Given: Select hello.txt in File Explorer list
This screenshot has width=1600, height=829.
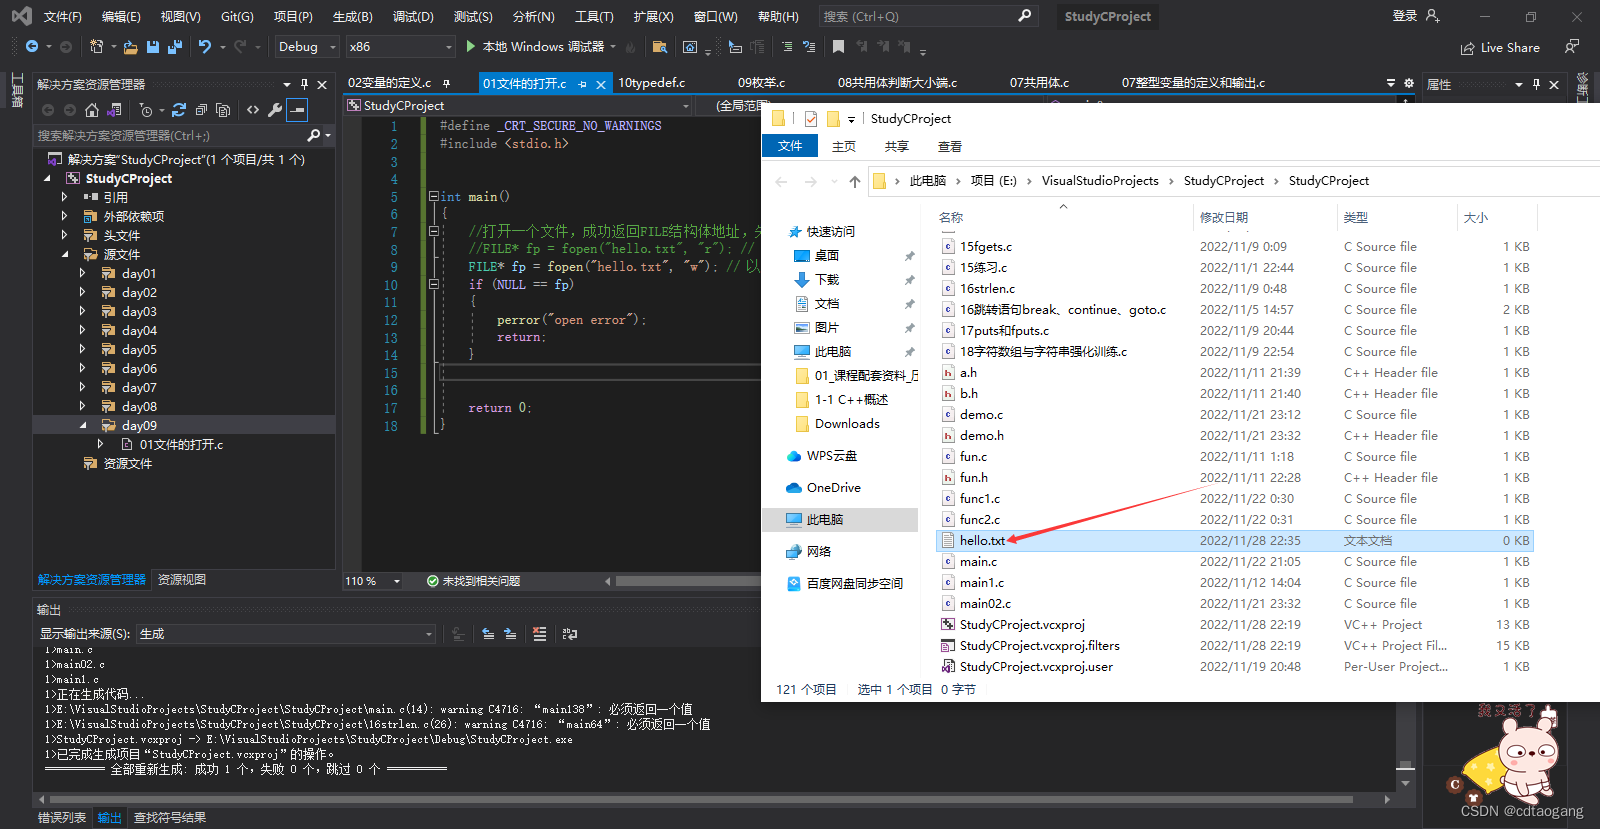Looking at the screenshot, I should (x=1234, y=541).
